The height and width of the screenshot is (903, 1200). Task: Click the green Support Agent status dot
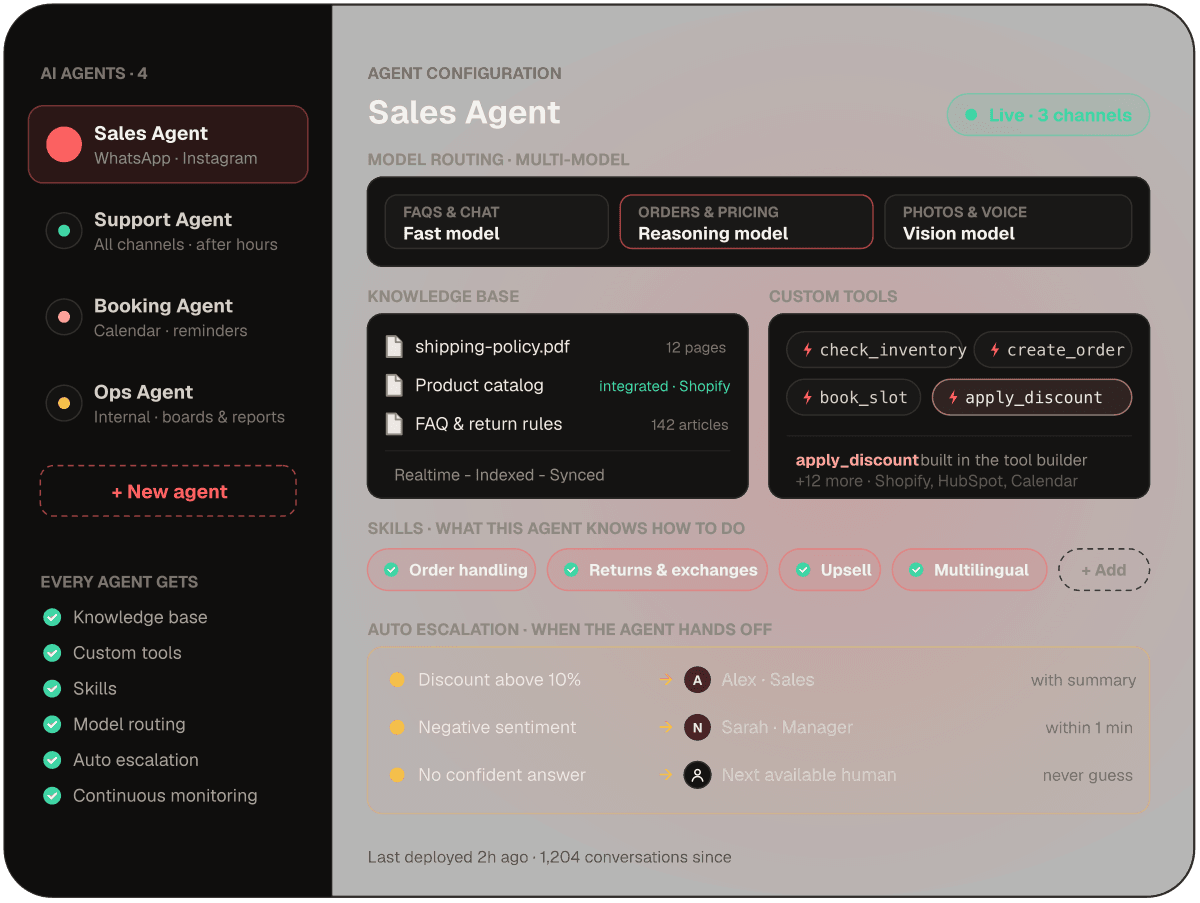[x=64, y=231]
